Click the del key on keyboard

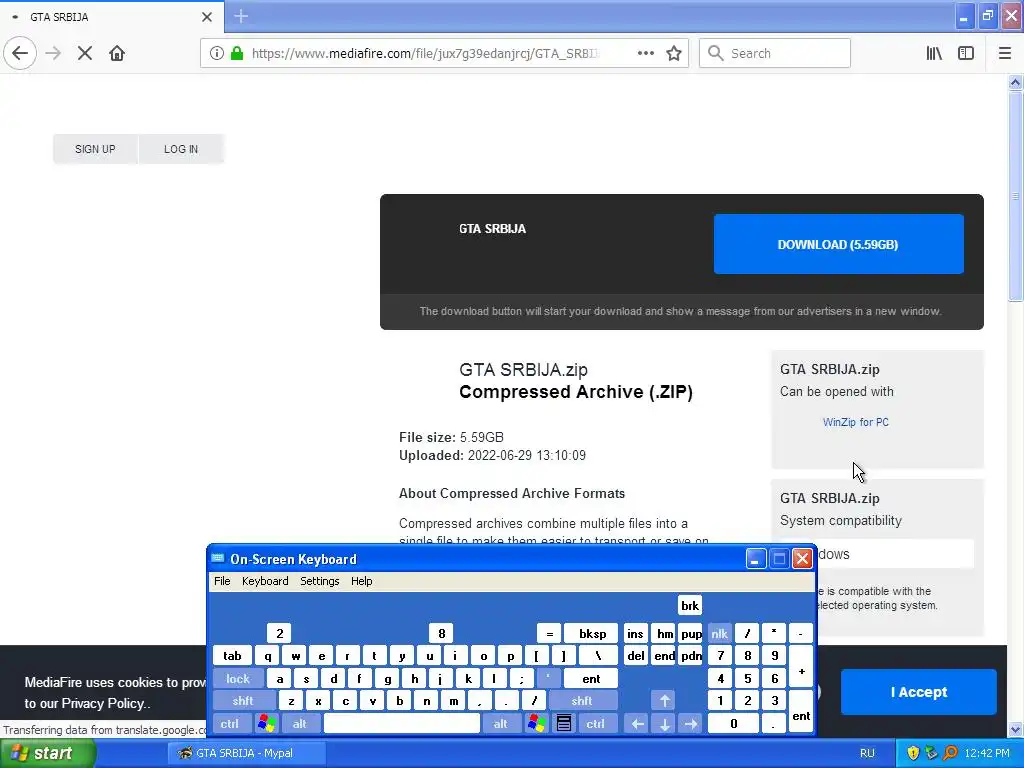tap(636, 656)
